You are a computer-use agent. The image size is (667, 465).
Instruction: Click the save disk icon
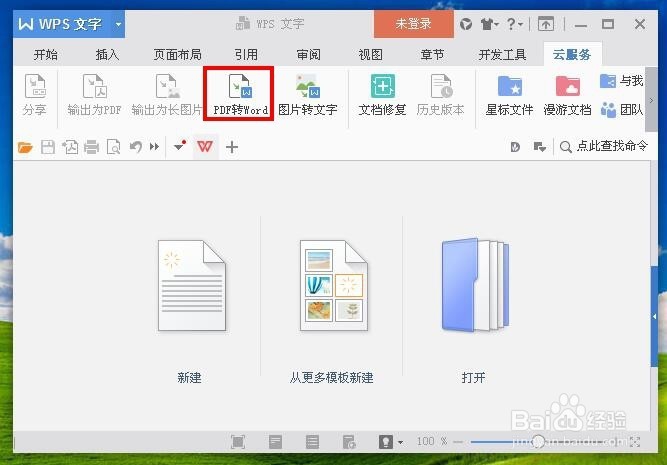pyautogui.click(x=48, y=147)
